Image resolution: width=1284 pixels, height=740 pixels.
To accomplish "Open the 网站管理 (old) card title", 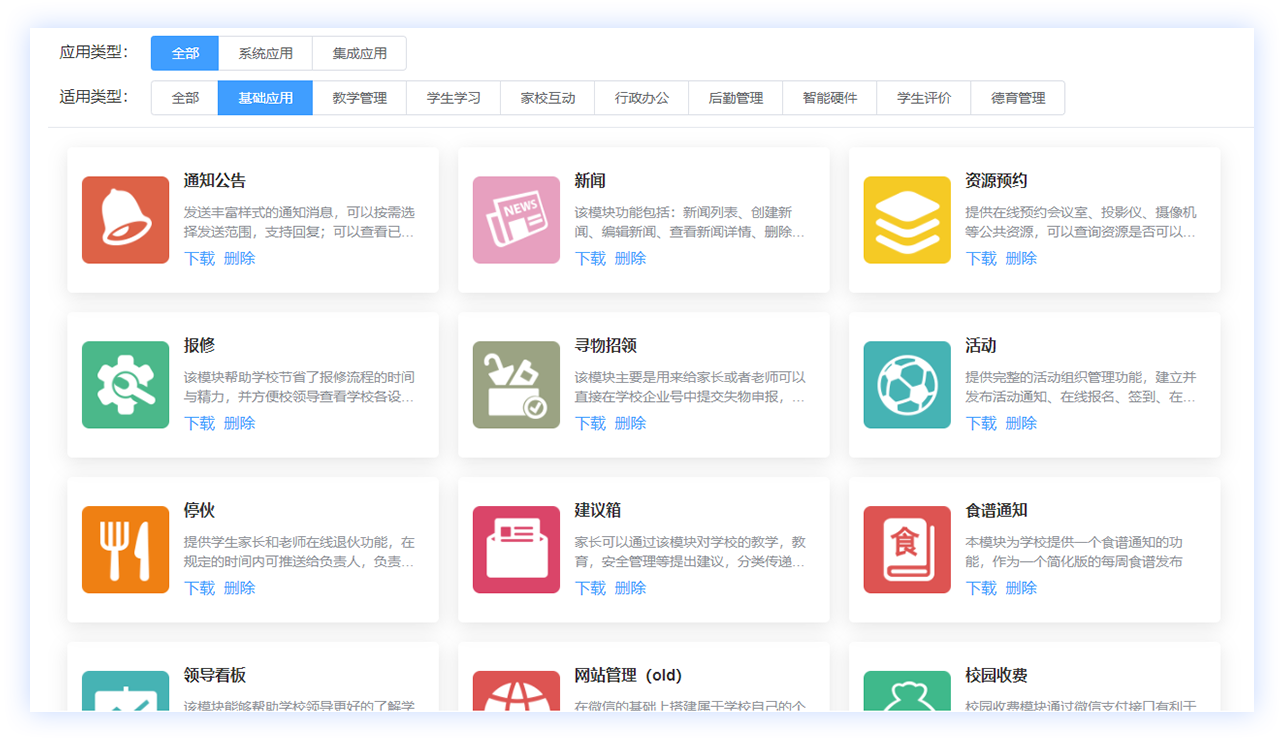I will [628, 676].
